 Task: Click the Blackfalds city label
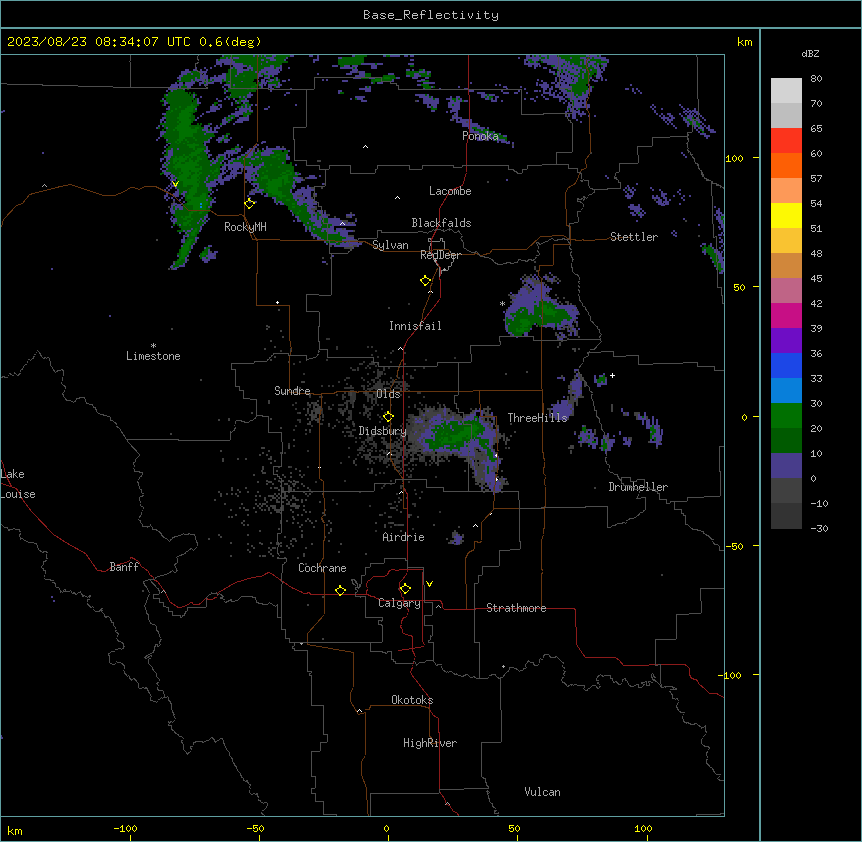(x=441, y=223)
